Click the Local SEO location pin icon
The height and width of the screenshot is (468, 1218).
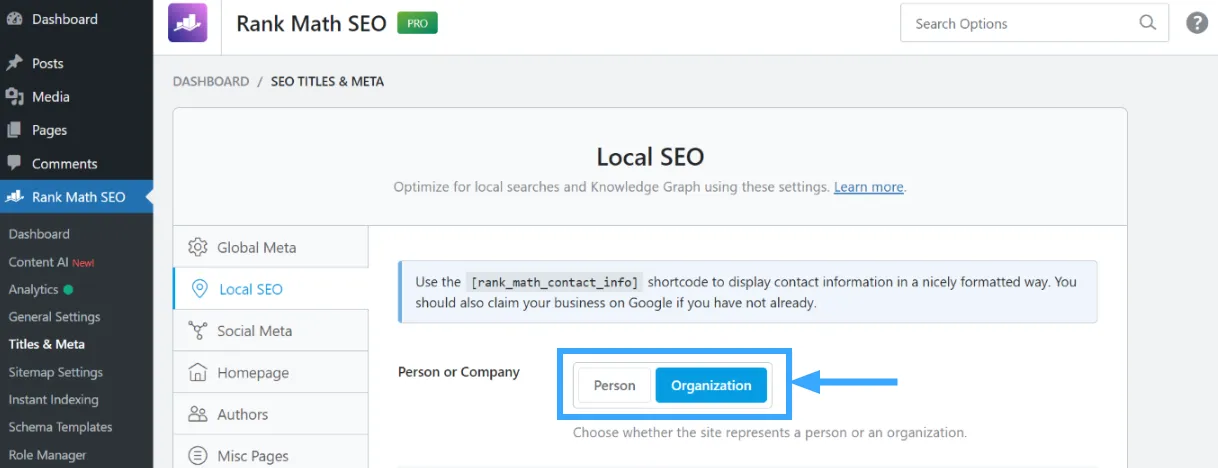click(x=198, y=289)
